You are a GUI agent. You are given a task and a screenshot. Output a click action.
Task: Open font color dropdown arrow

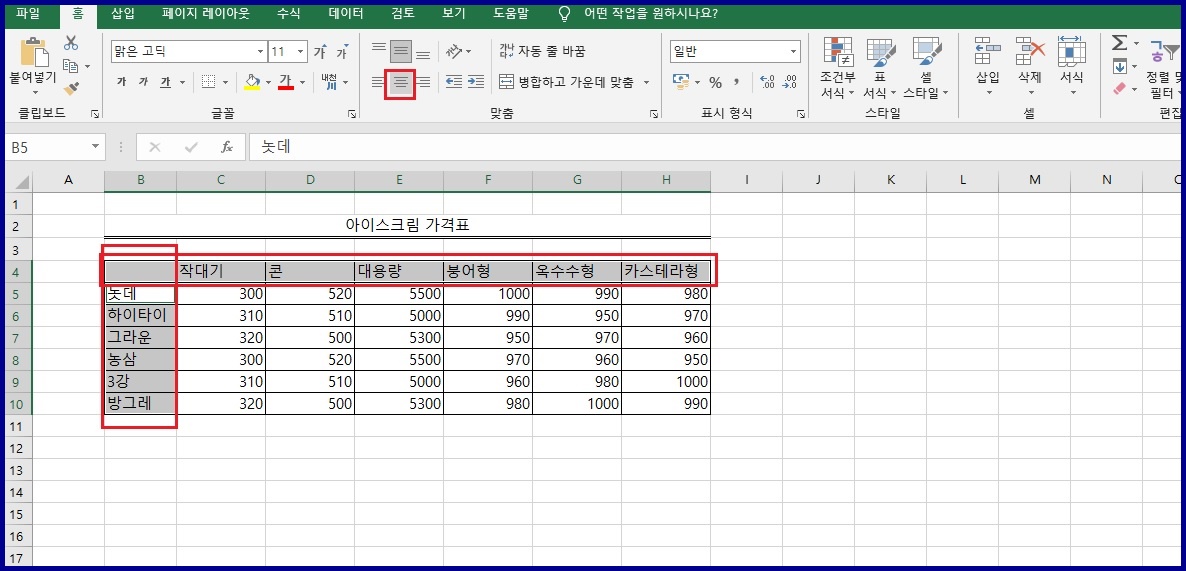point(303,82)
